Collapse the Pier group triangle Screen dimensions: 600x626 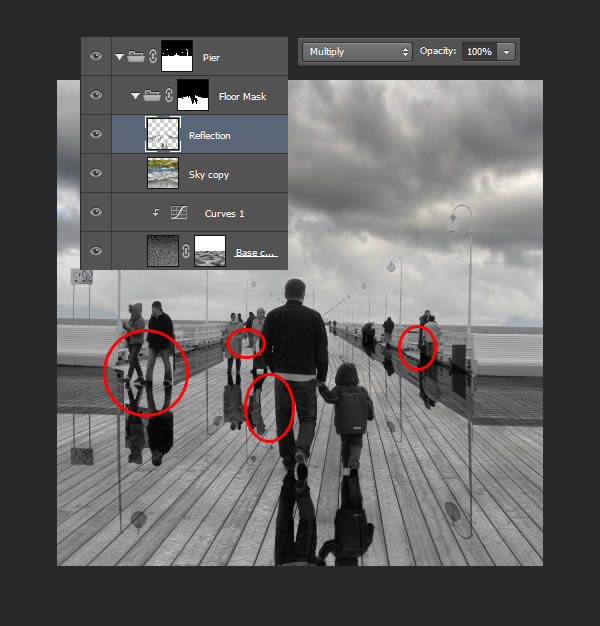click(x=119, y=57)
